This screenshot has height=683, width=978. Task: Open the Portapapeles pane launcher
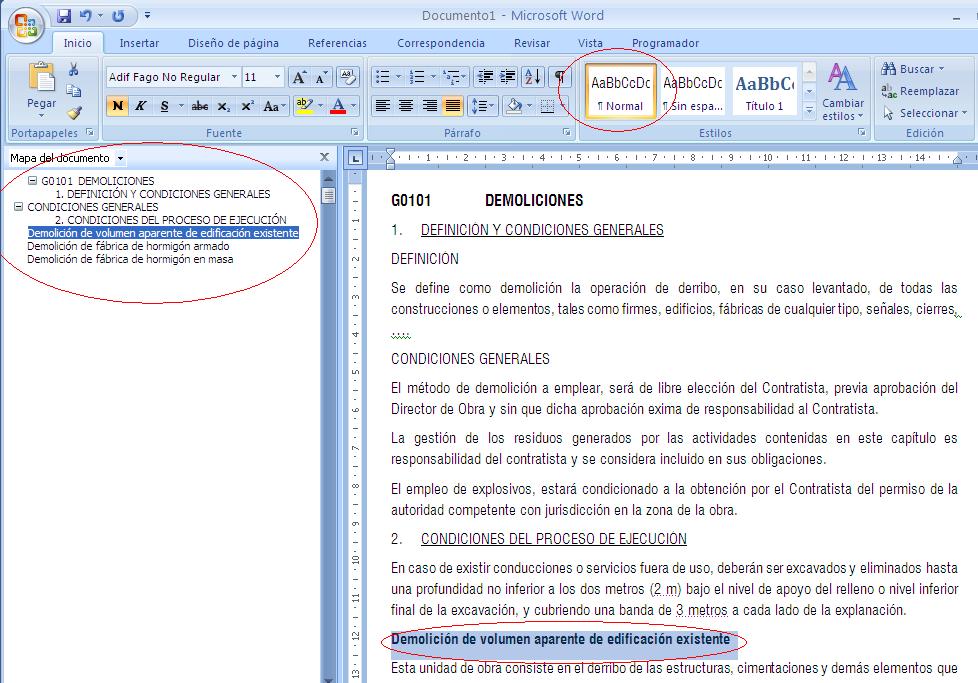(x=90, y=132)
